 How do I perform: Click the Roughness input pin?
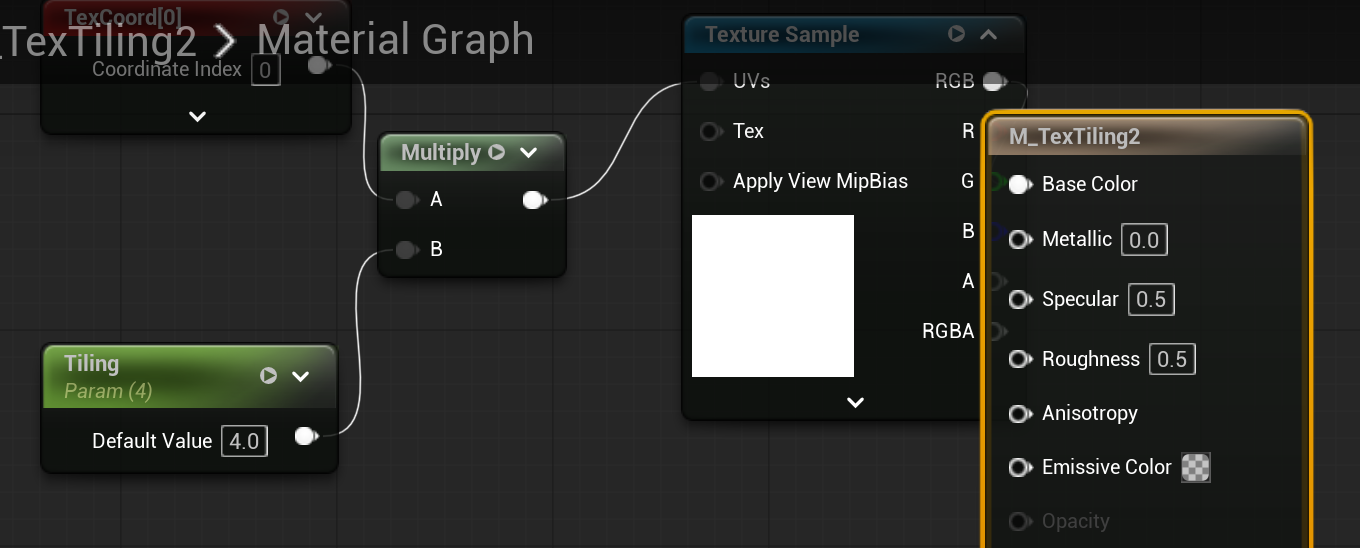coord(1020,359)
